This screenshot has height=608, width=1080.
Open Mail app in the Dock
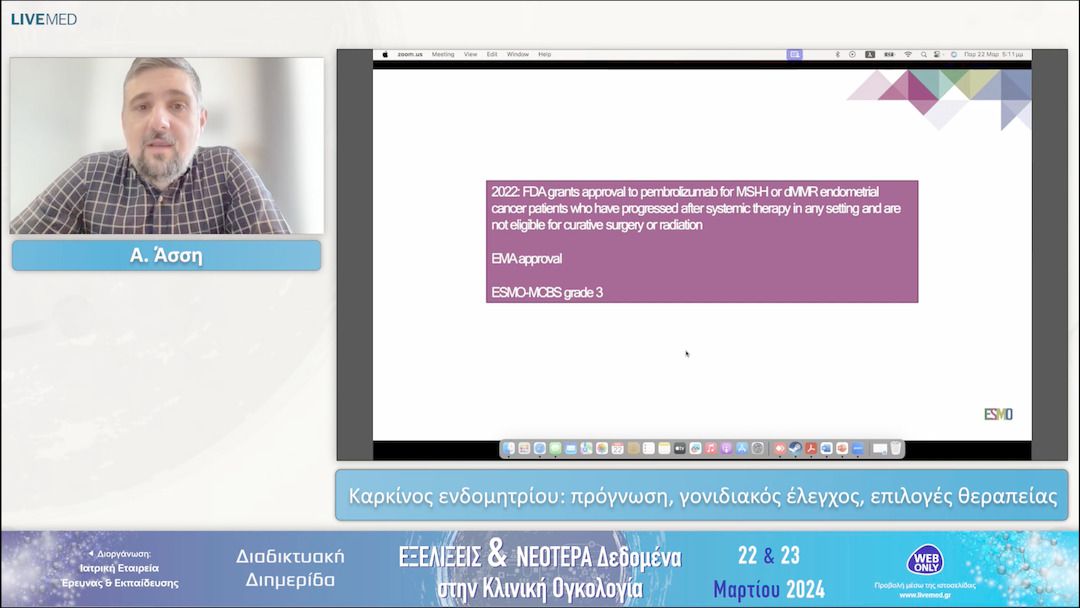(x=571, y=448)
